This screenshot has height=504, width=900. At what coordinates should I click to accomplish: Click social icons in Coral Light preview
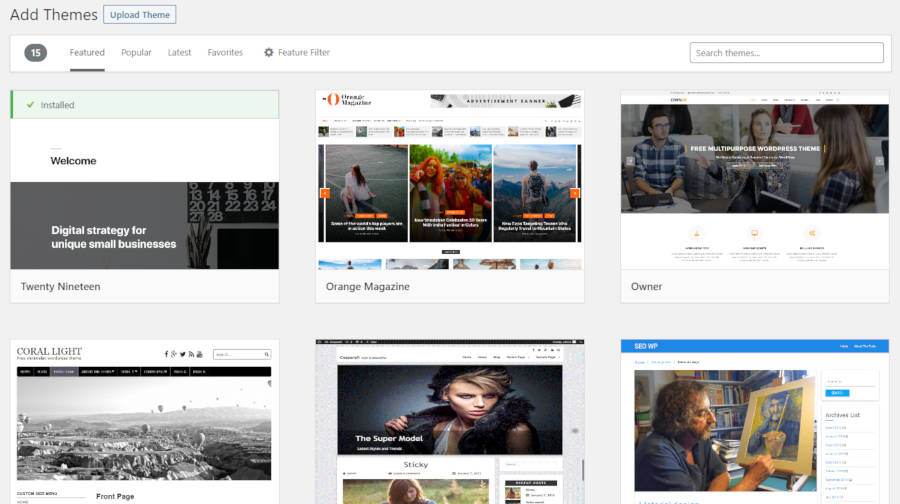point(184,354)
